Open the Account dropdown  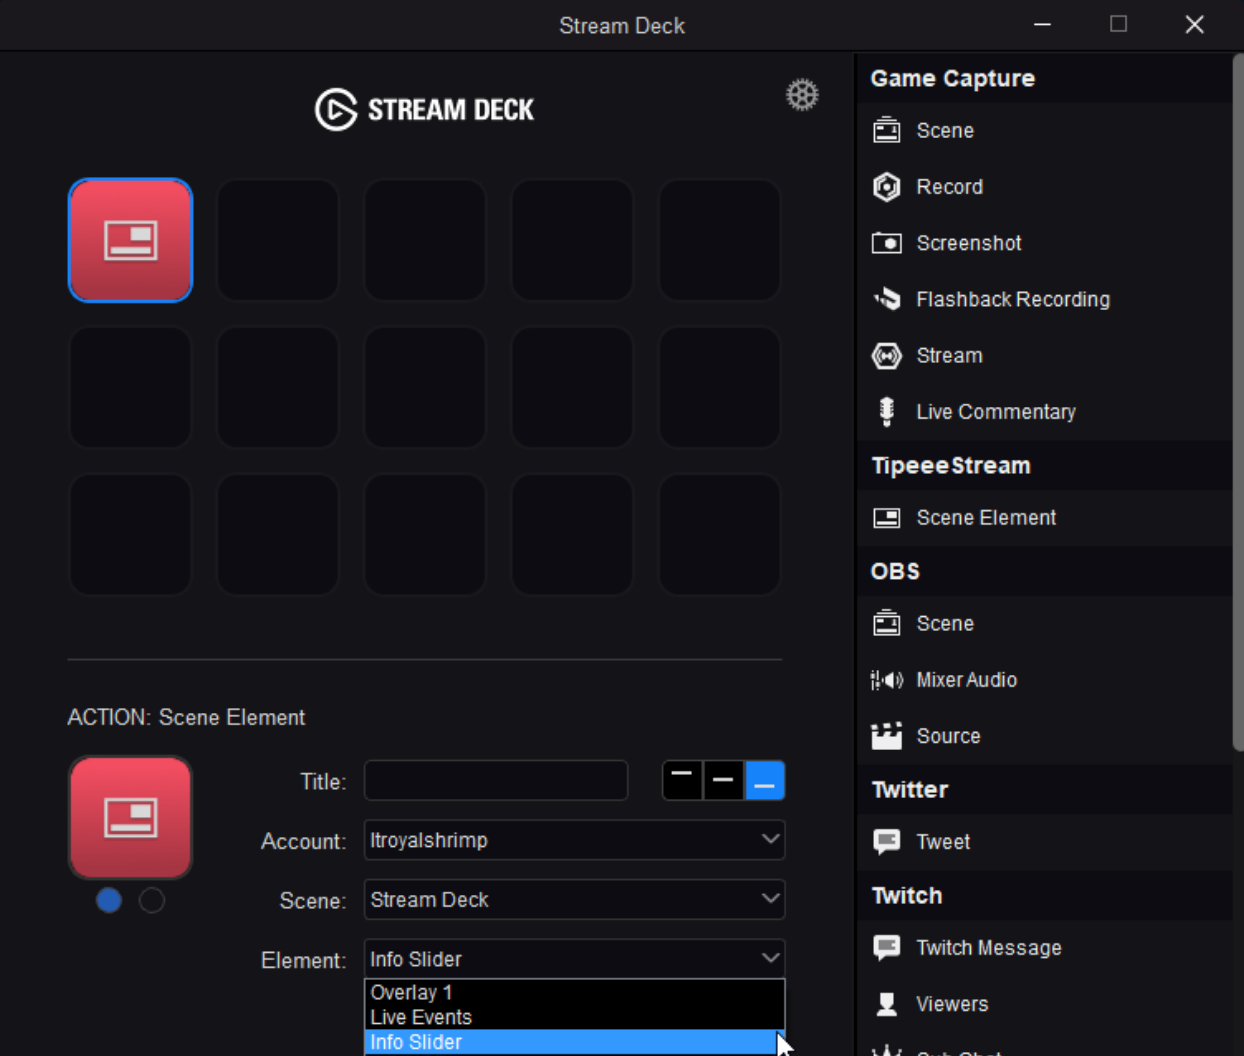pos(574,840)
